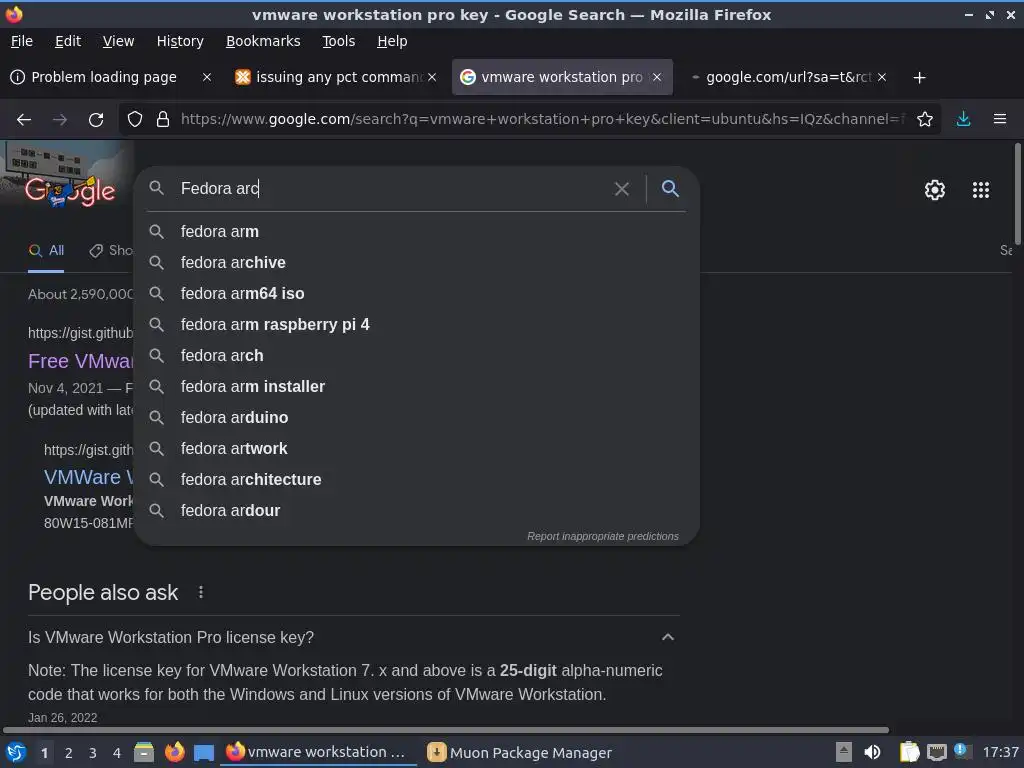Switch to virtual desktop 4
This screenshot has width=1024, height=768.
(x=117, y=753)
